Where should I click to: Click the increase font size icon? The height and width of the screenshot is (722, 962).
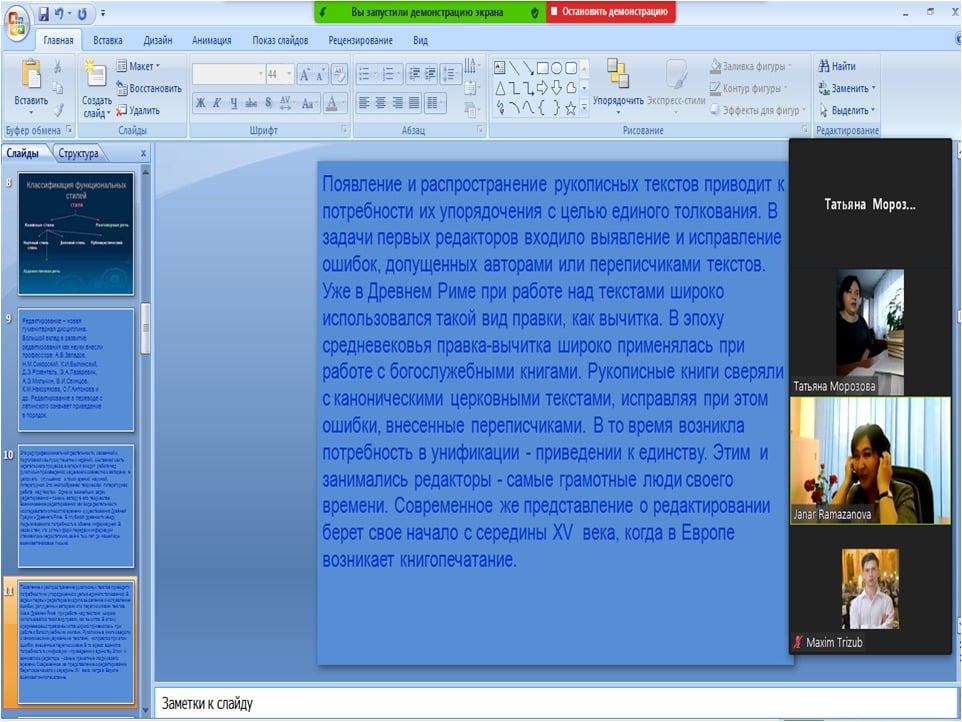pos(304,75)
